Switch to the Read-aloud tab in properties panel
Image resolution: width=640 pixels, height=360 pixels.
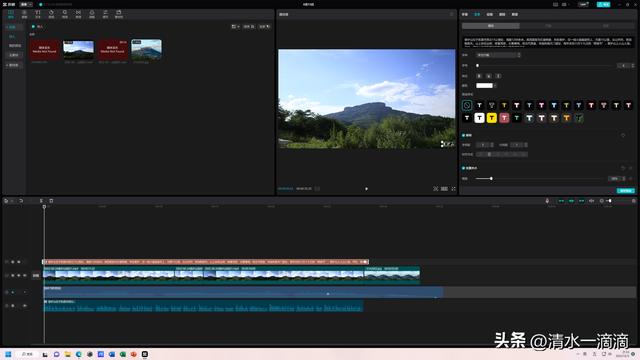515,14
